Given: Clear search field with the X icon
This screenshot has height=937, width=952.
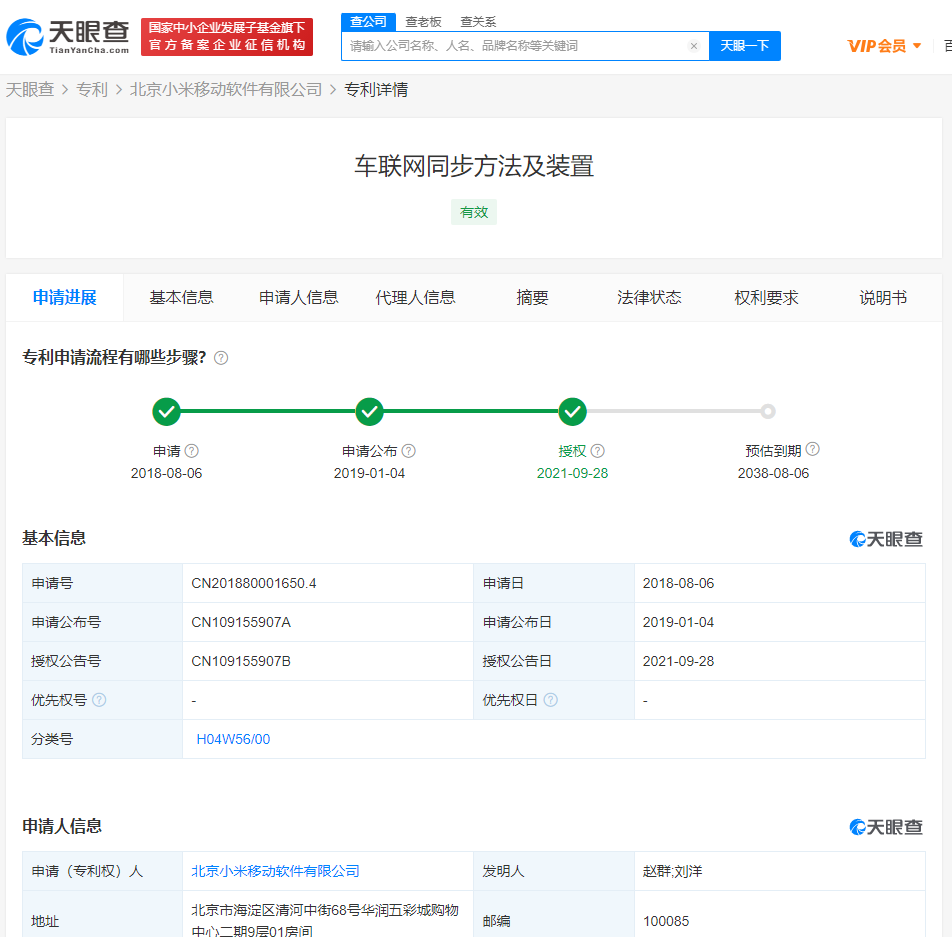Looking at the screenshot, I should pos(694,46).
